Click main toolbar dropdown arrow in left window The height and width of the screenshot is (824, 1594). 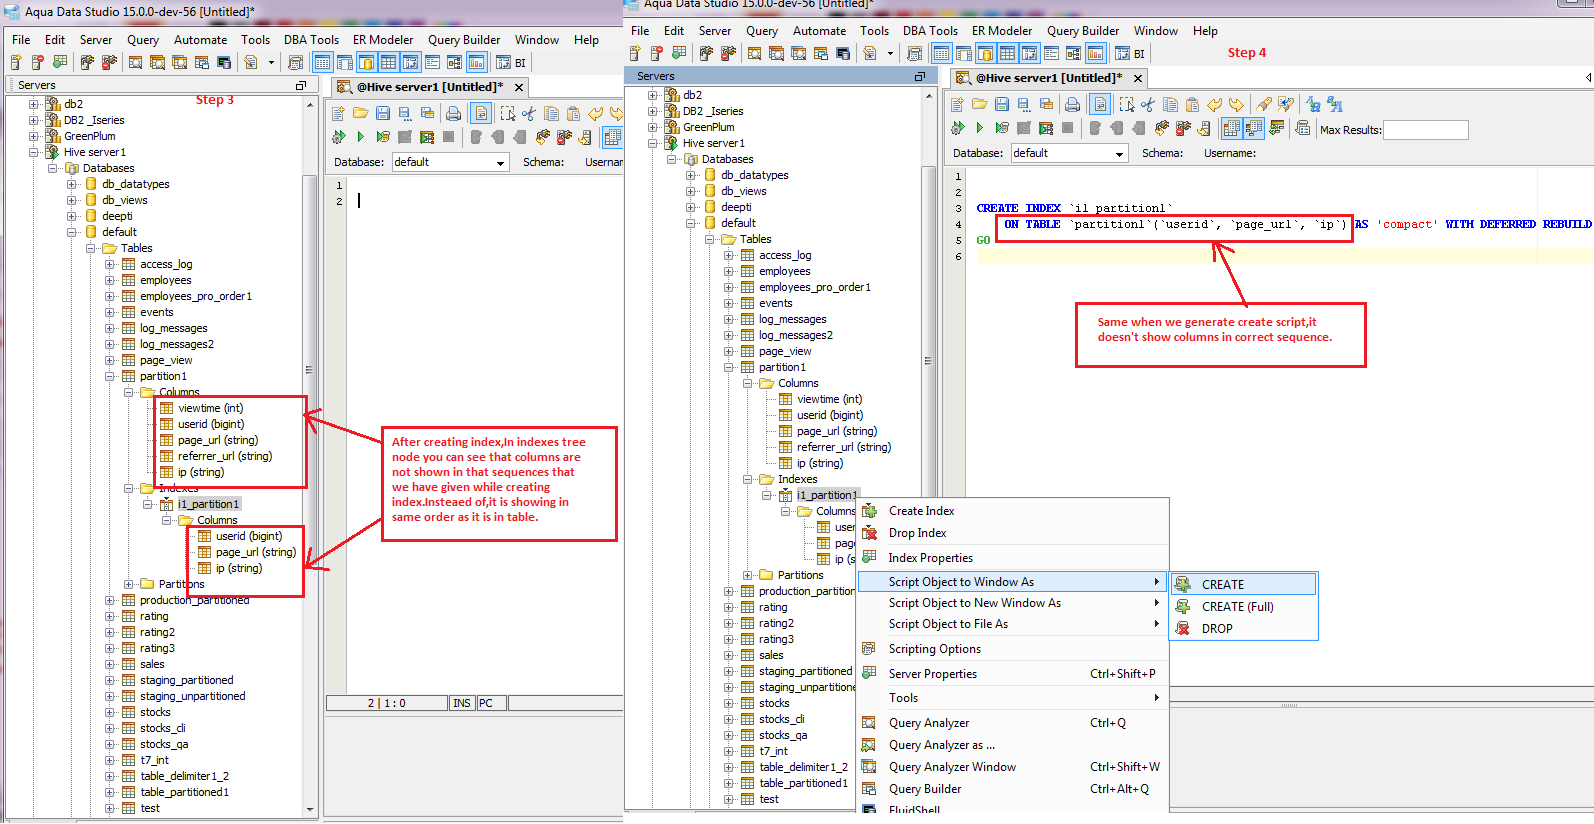(x=271, y=62)
